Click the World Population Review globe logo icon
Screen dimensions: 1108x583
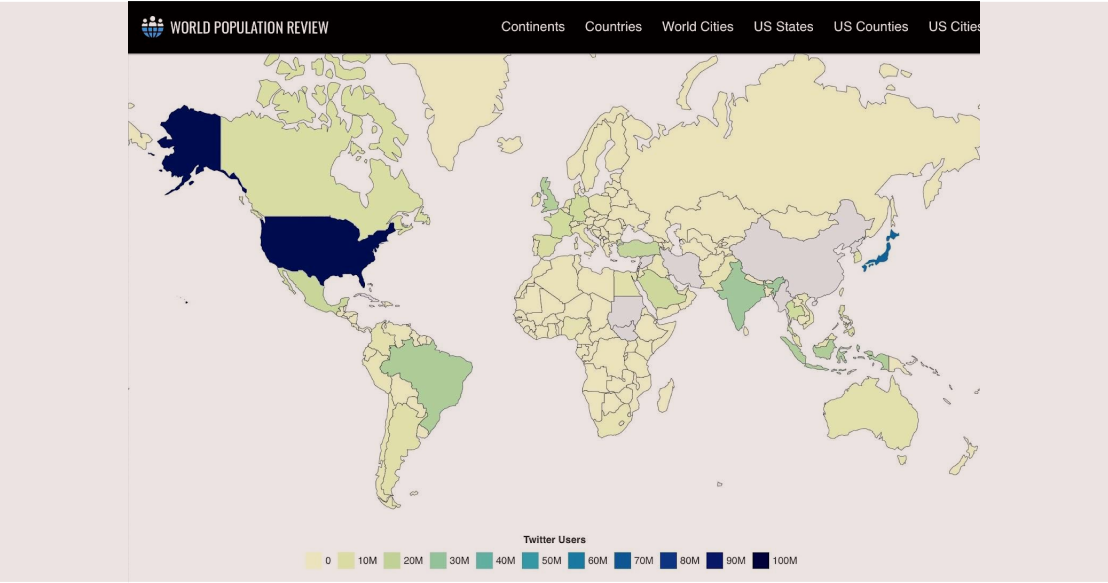[x=153, y=27]
